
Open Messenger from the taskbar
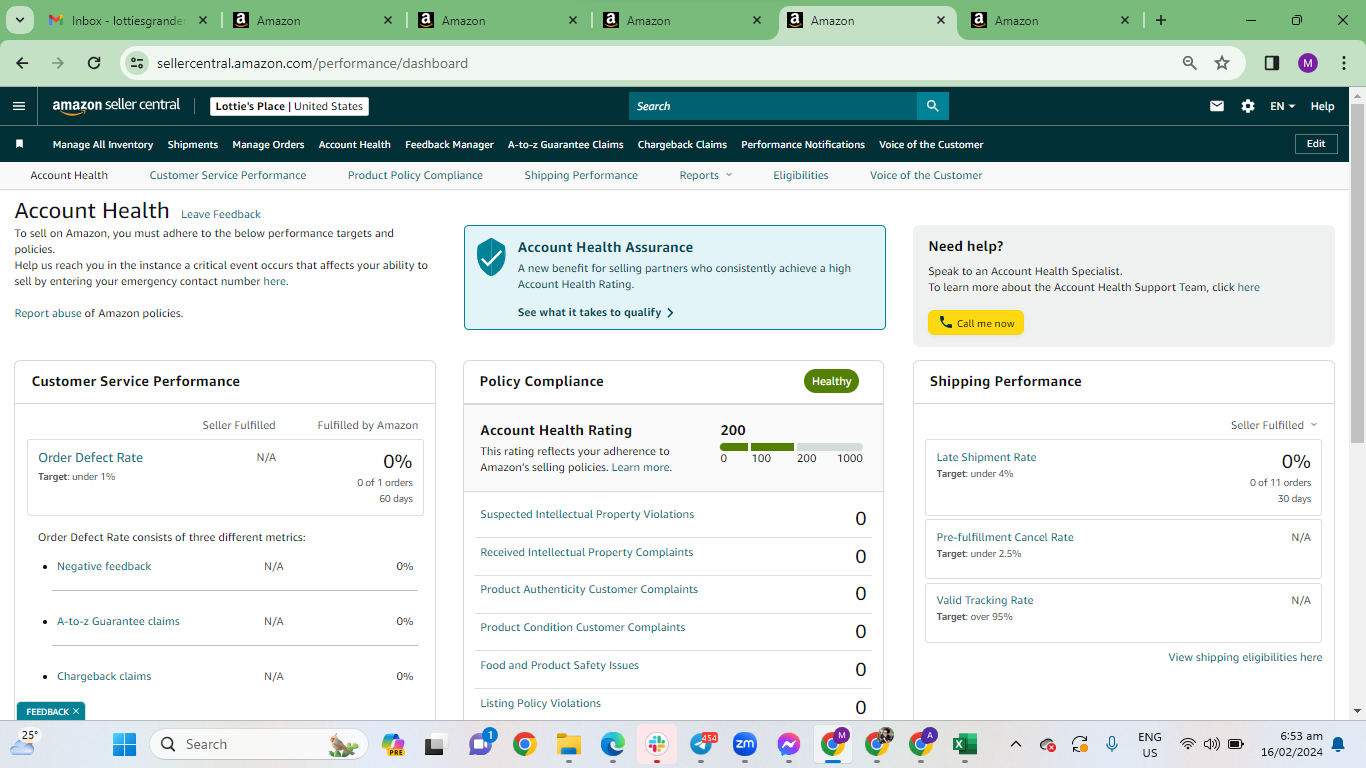788,744
